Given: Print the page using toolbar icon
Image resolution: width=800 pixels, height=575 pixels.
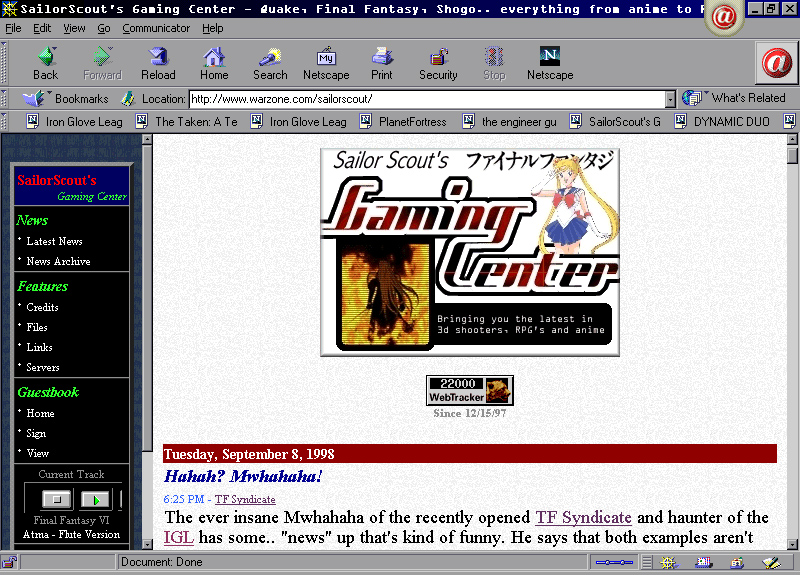Looking at the screenshot, I should (382, 63).
